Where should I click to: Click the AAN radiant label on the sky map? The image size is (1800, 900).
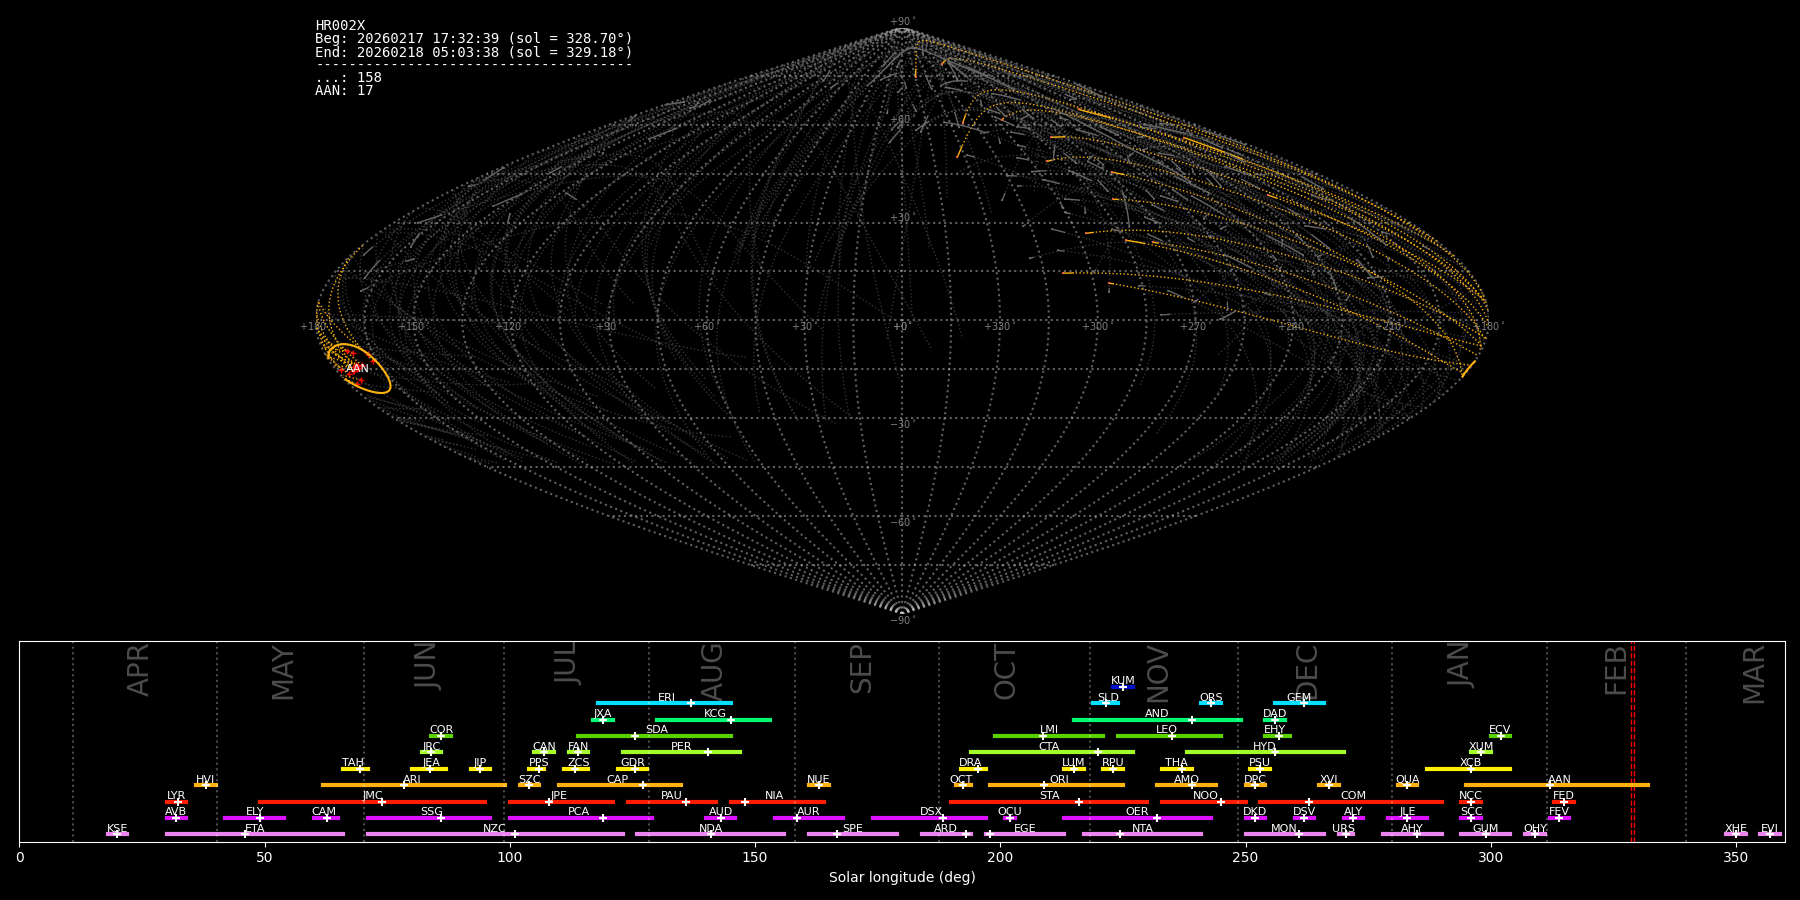(x=357, y=369)
